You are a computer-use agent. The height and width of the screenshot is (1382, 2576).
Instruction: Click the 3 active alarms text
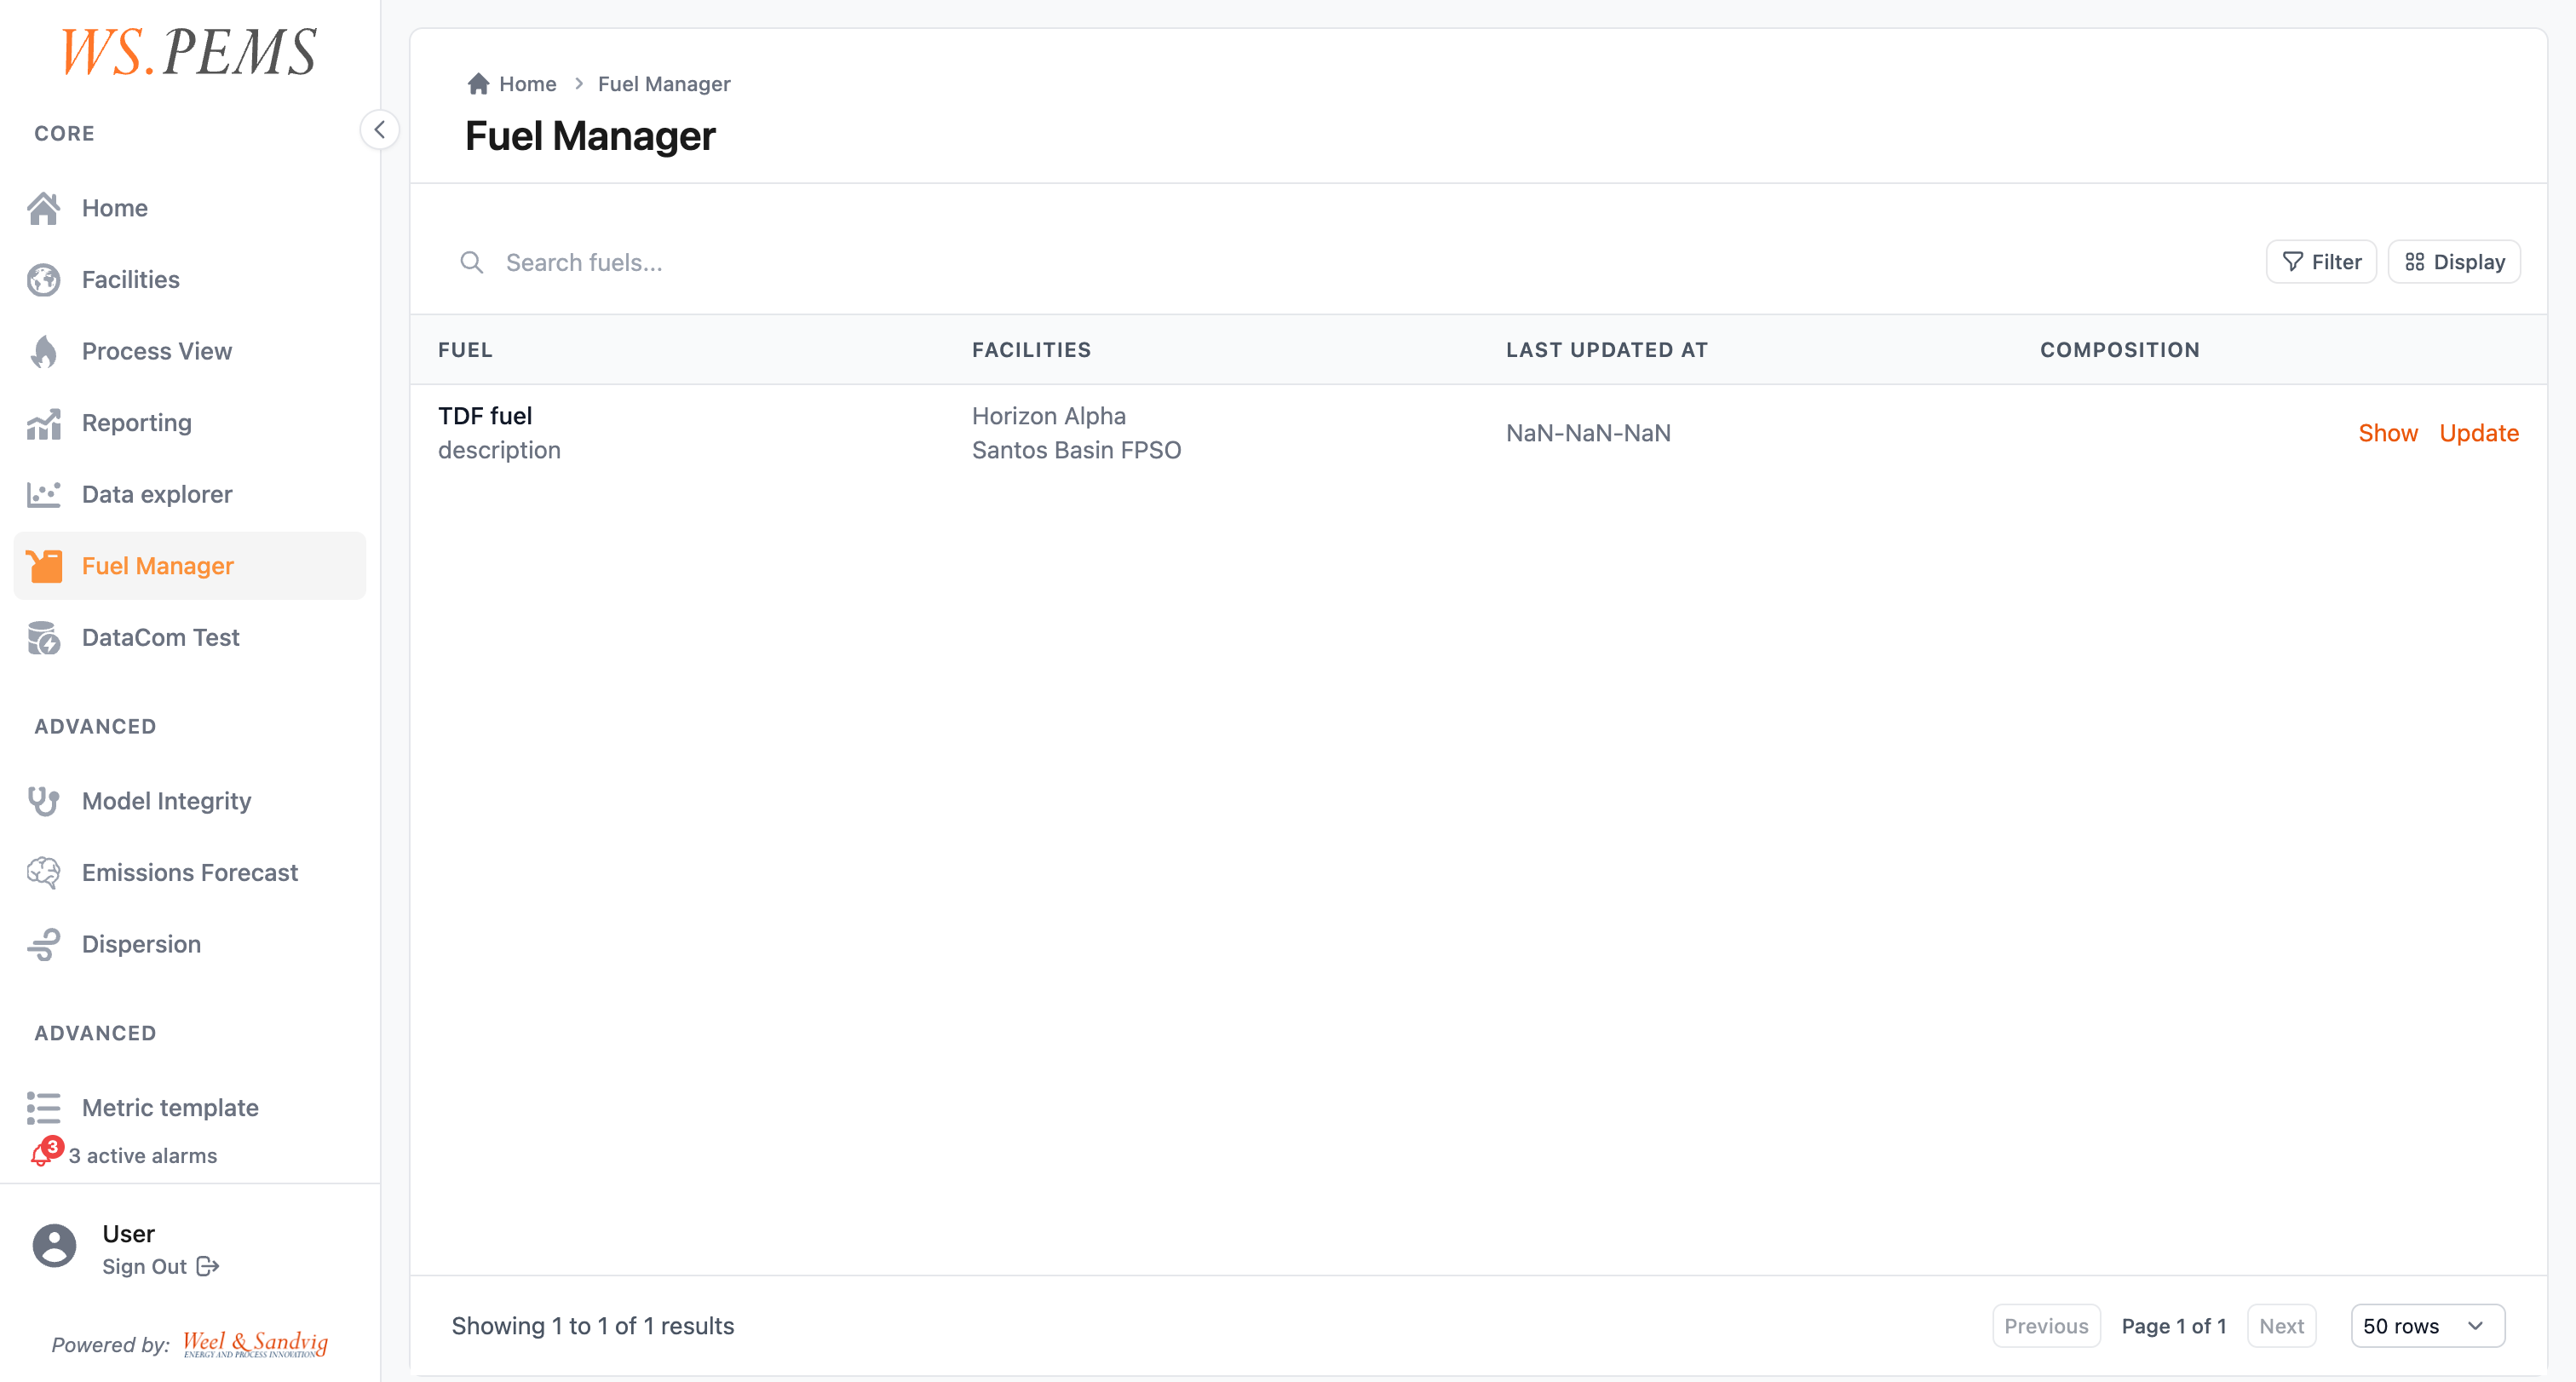[142, 1156]
